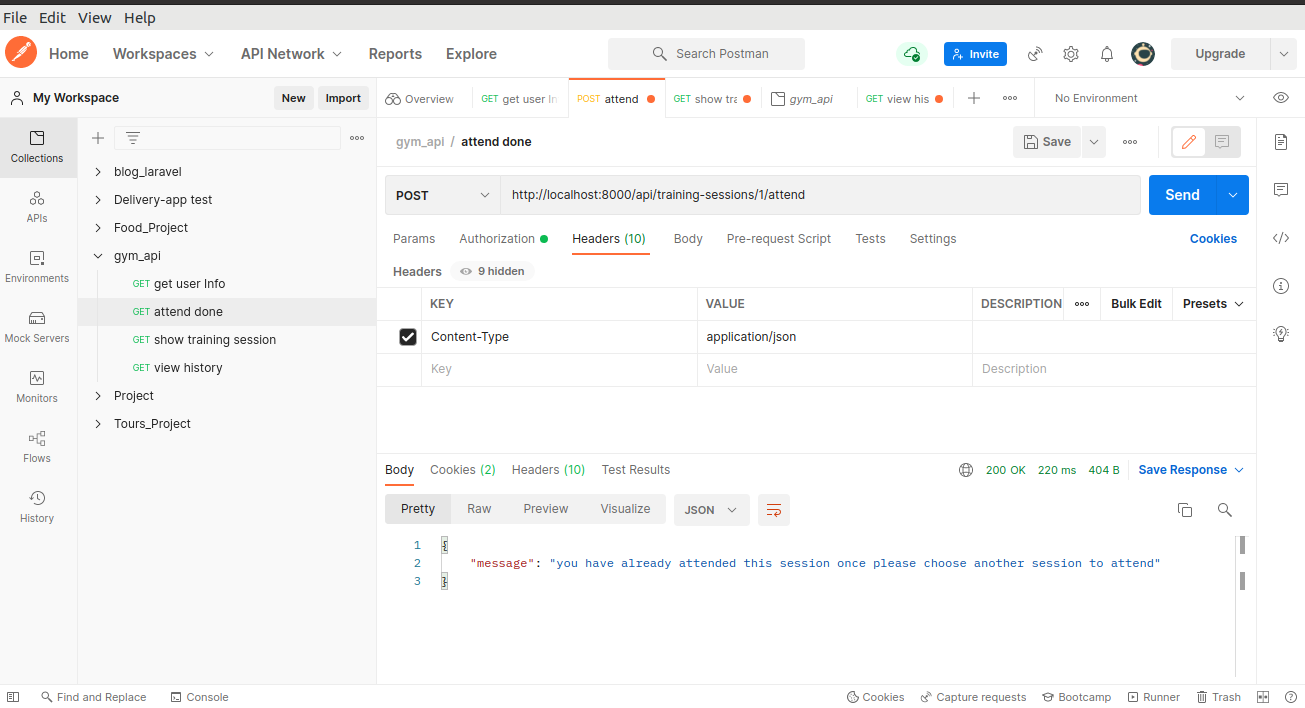The height and width of the screenshot is (708, 1305).
Task: Toggle line wrapping in the response viewer
Action: pyautogui.click(x=773, y=510)
